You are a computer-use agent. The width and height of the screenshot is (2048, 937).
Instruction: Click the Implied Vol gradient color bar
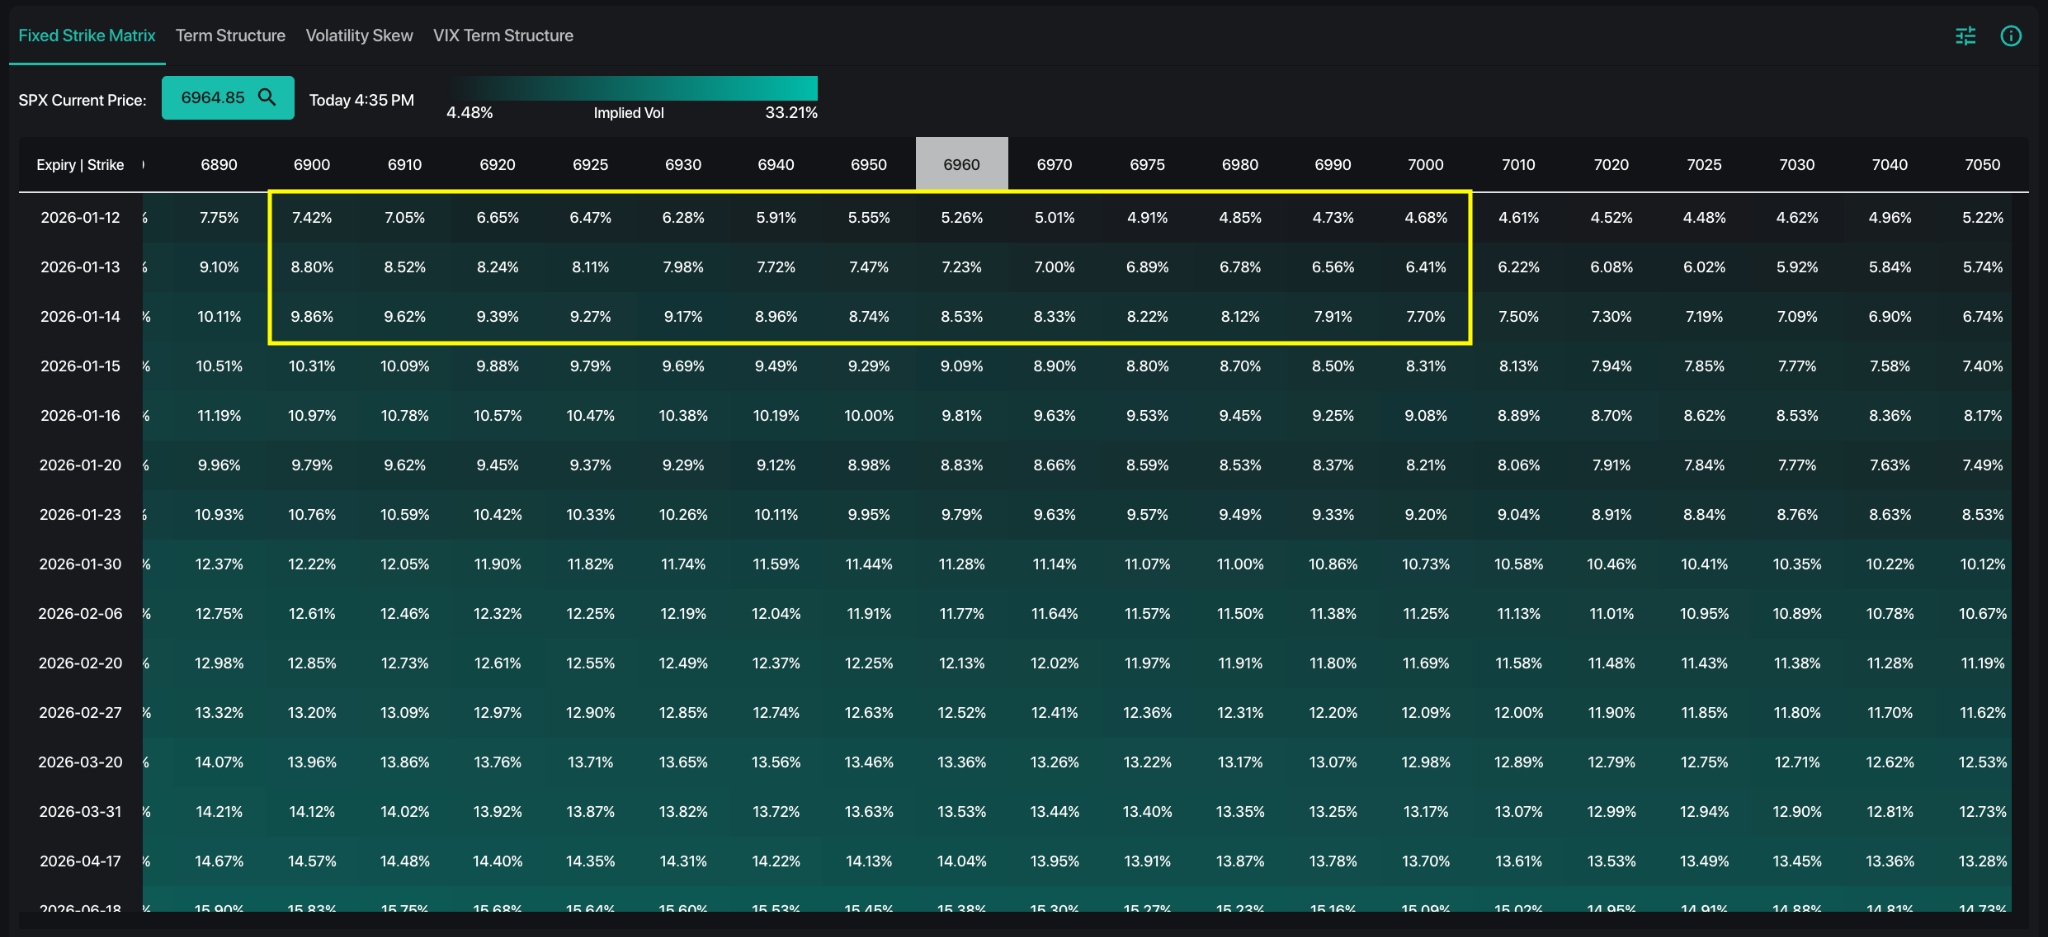click(x=632, y=88)
